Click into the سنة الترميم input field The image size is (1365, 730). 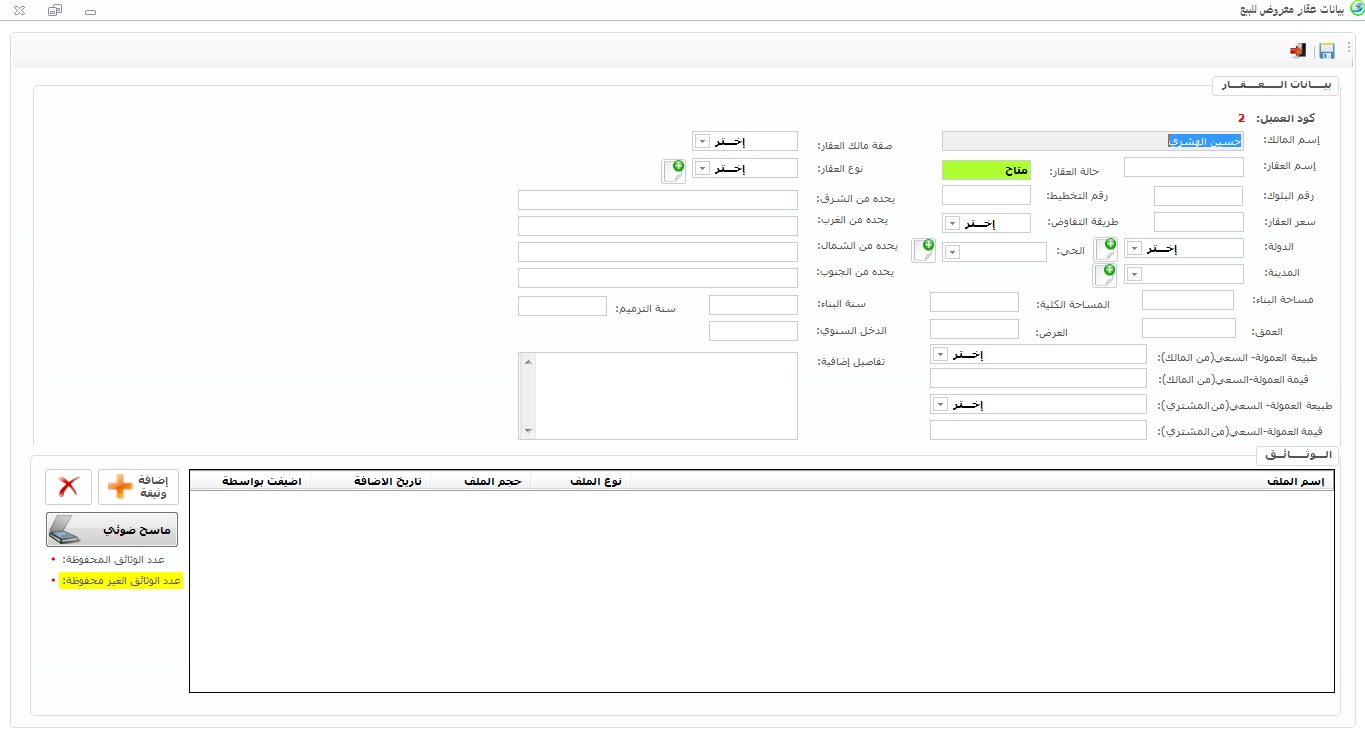(x=562, y=306)
